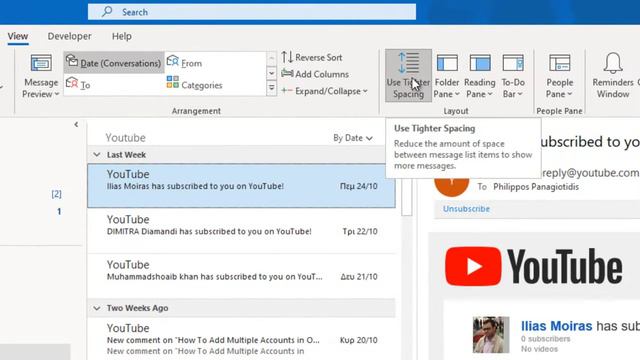Open the By Date sort dropdown

pyautogui.click(x=353, y=138)
